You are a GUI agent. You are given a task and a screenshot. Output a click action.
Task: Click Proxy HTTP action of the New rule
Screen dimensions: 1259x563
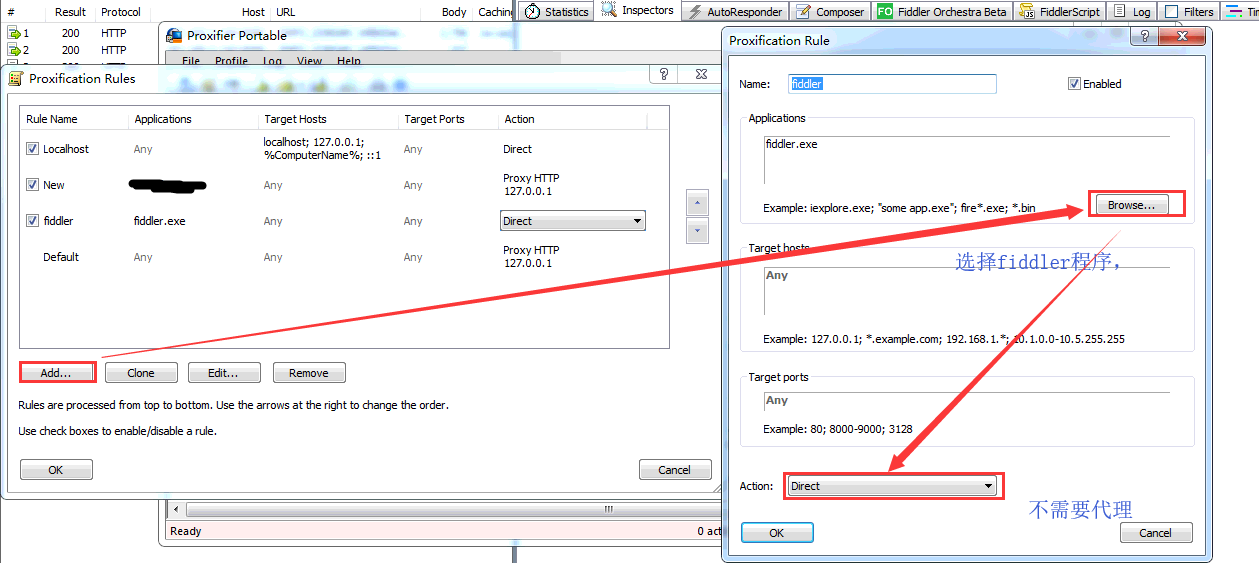[x=531, y=185]
